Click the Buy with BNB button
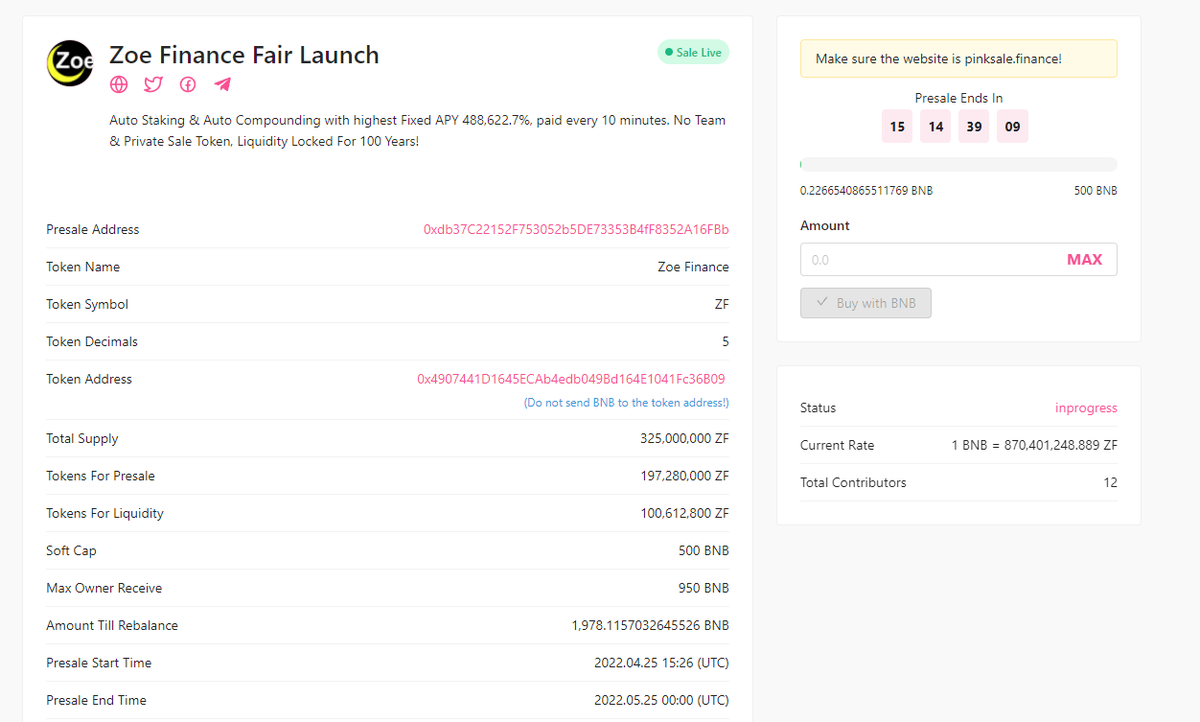 (x=866, y=303)
